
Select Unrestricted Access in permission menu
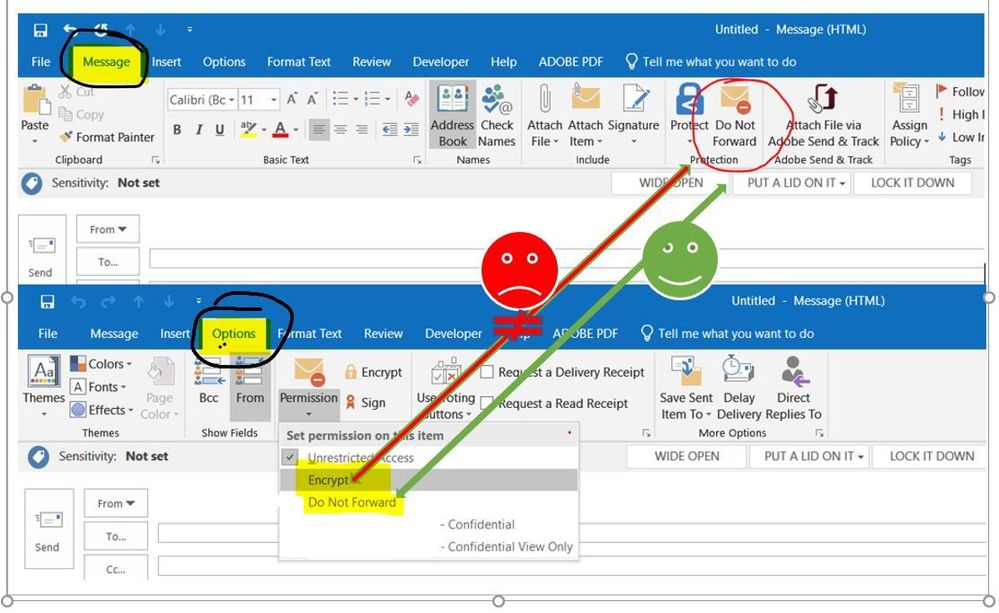428,458
